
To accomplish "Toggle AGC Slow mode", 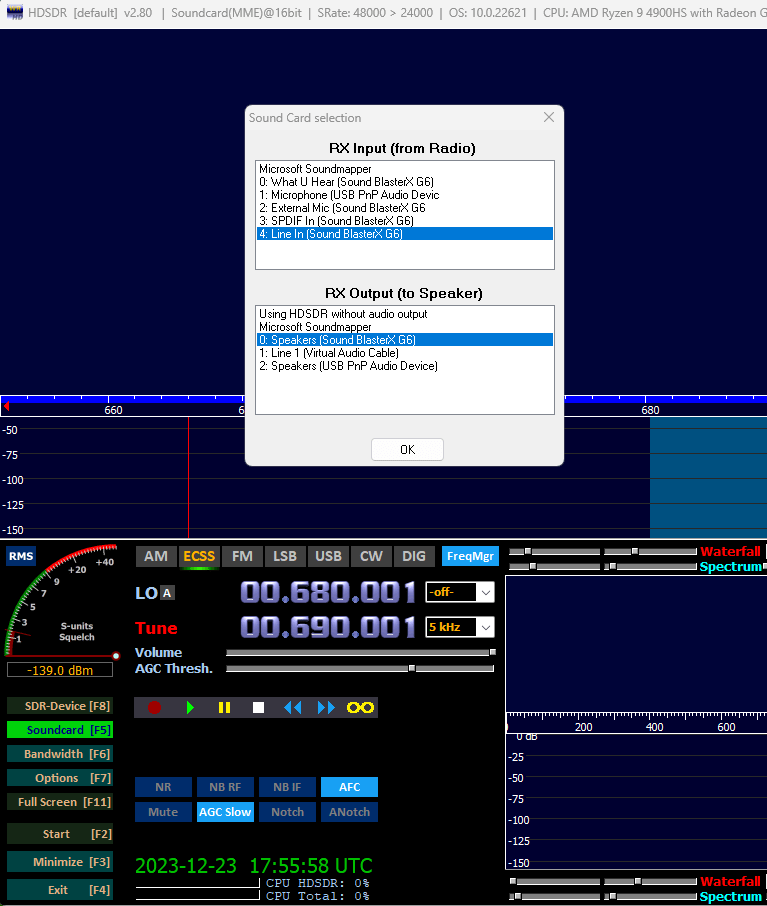I will (225, 812).
